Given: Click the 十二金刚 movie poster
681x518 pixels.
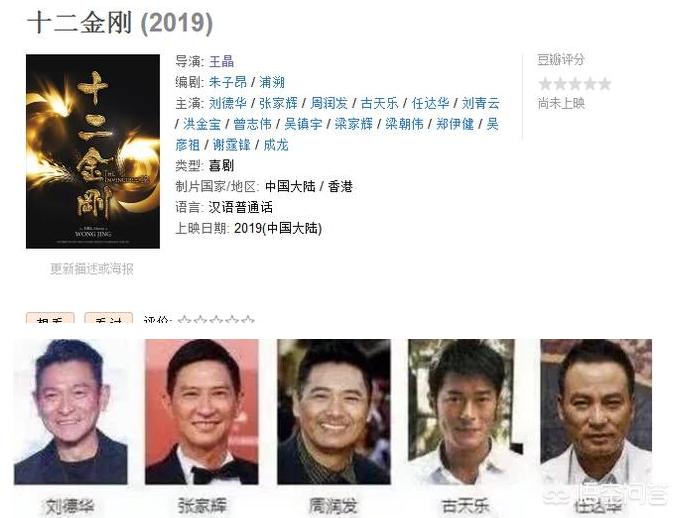Looking at the screenshot, I should click(93, 152).
